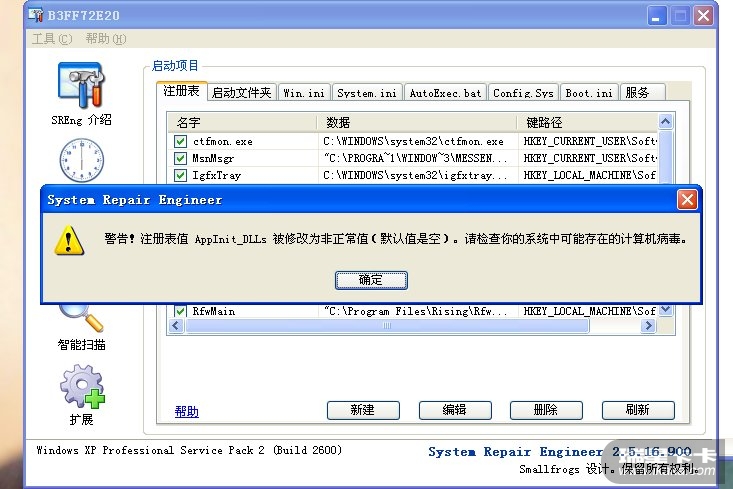Click the ctfmon.exe HKEY_CURRENT_USER key path cell

[x=590, y=141]
